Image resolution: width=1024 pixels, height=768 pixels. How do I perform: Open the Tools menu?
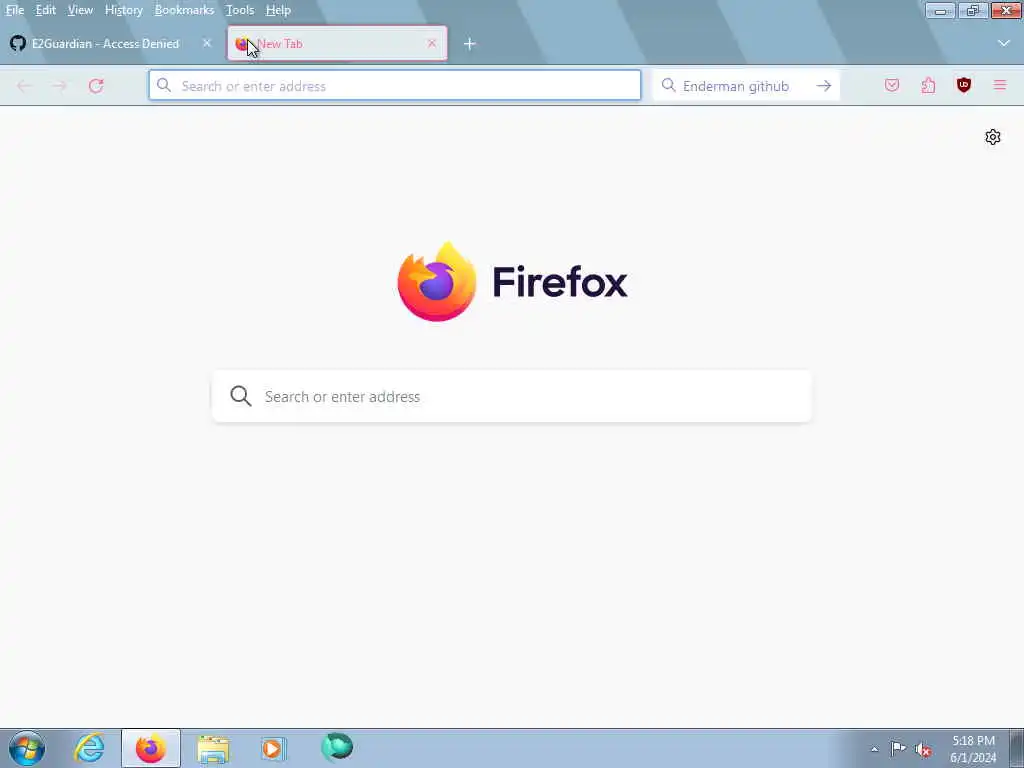coord(240,10)
